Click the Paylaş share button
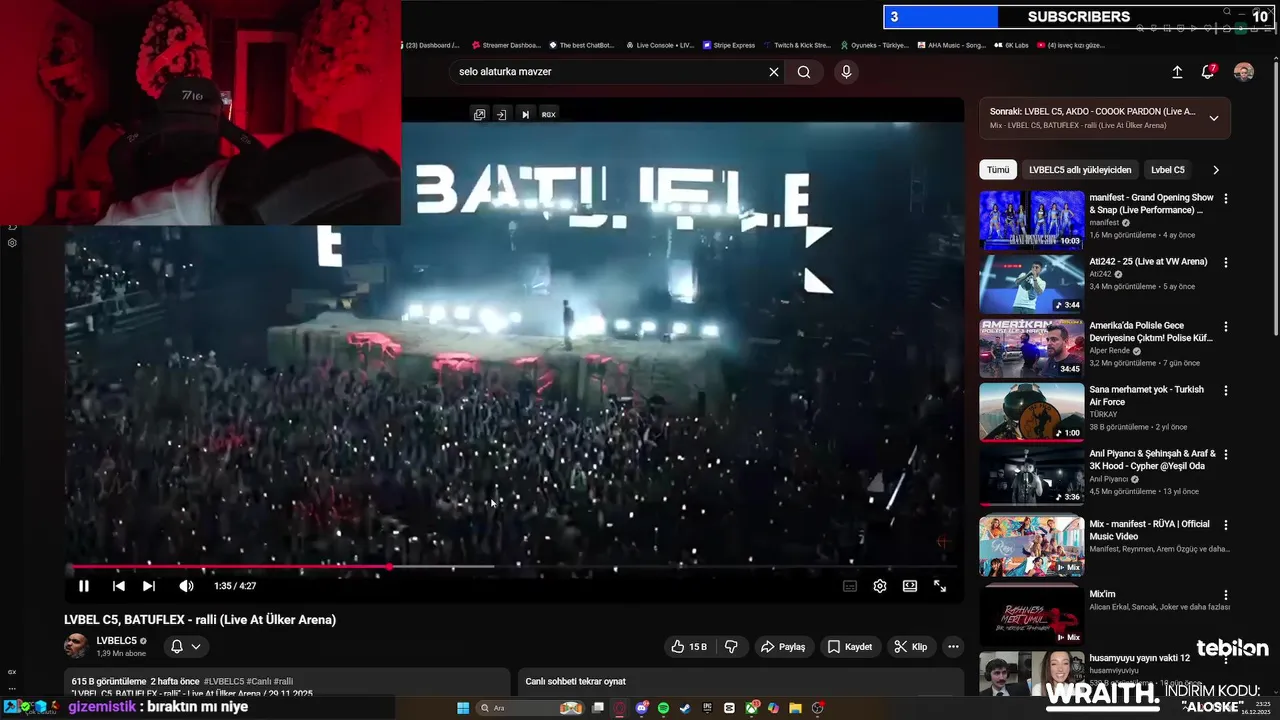The height and width of the screenshot is (720, 1280). coord(783,647)
